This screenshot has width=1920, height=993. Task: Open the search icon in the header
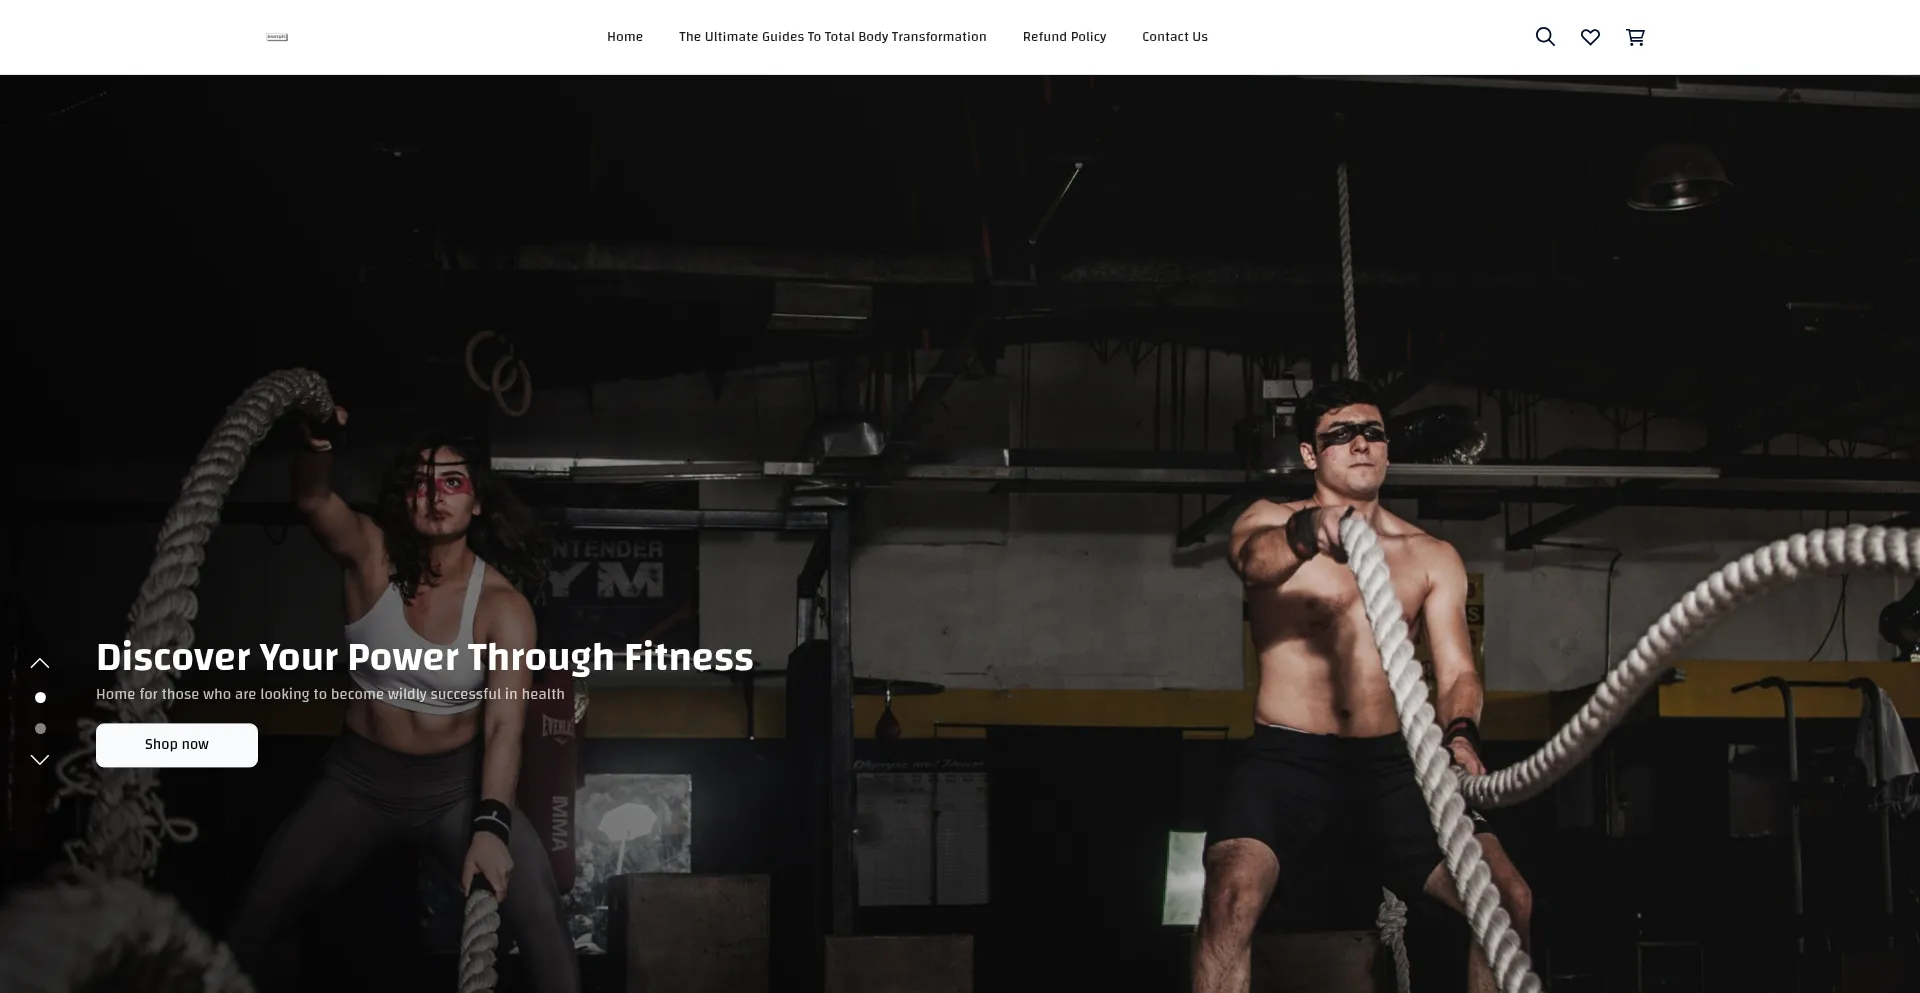click(x=1545, y=37)
